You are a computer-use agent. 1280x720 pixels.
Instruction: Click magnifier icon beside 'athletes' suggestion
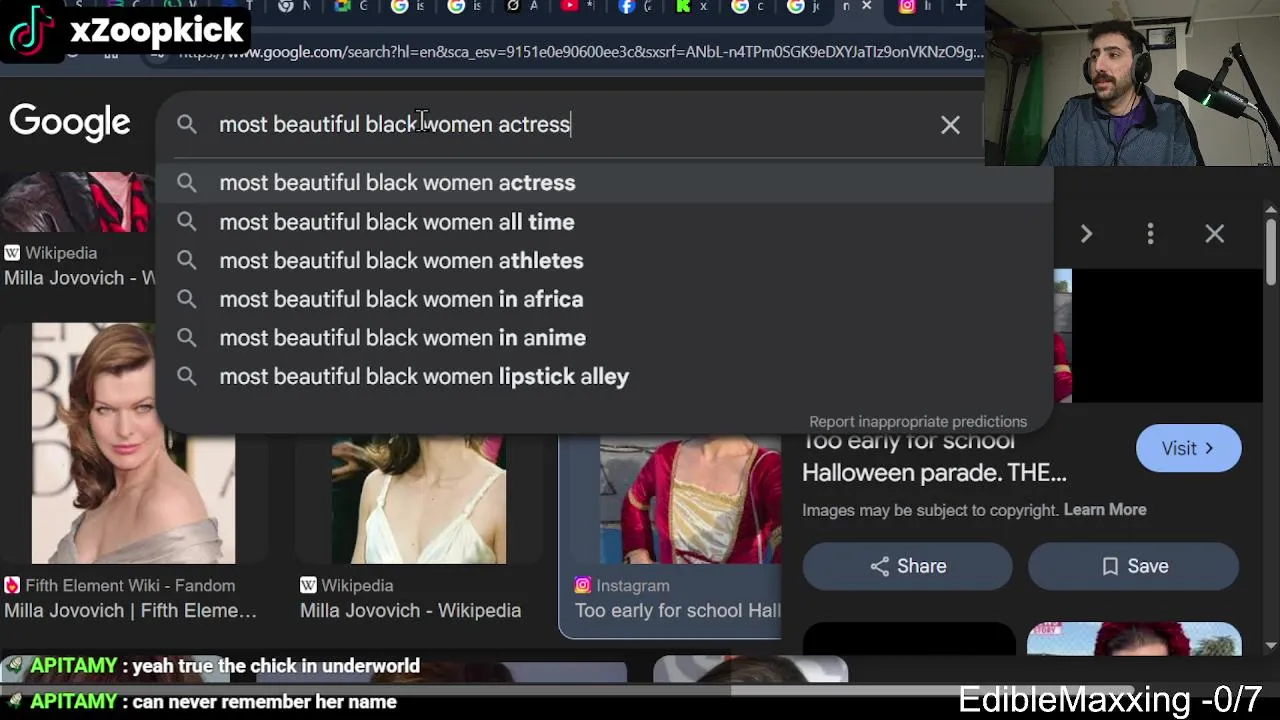pyautogui.click(x=187, y=261)
